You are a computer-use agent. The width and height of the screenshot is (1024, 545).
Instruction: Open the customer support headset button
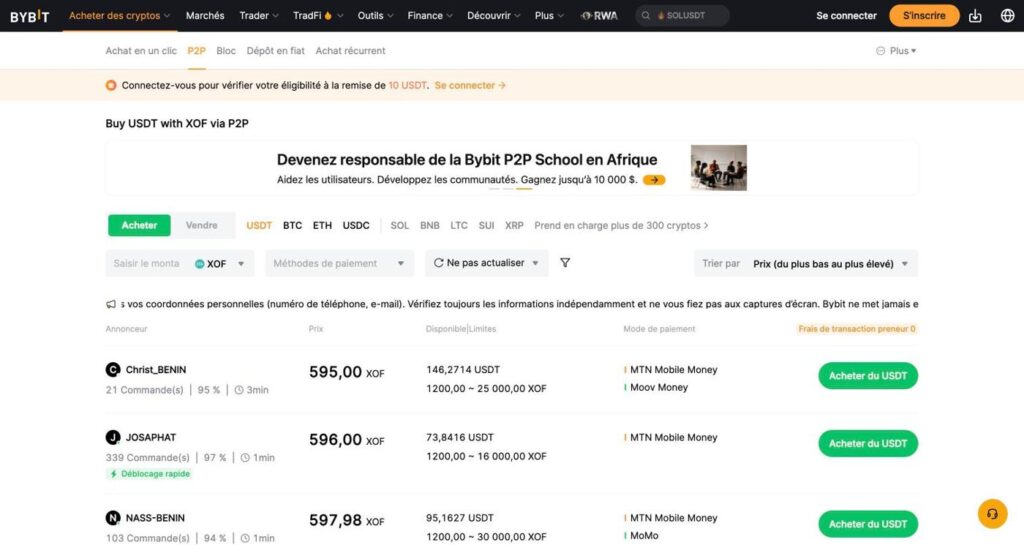click(x=992, y=514)
